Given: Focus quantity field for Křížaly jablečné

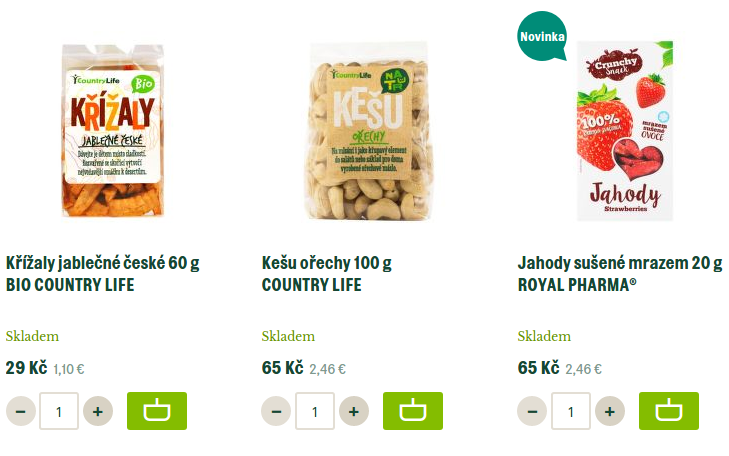Looking at the screenshot, I should pos(59,411).
